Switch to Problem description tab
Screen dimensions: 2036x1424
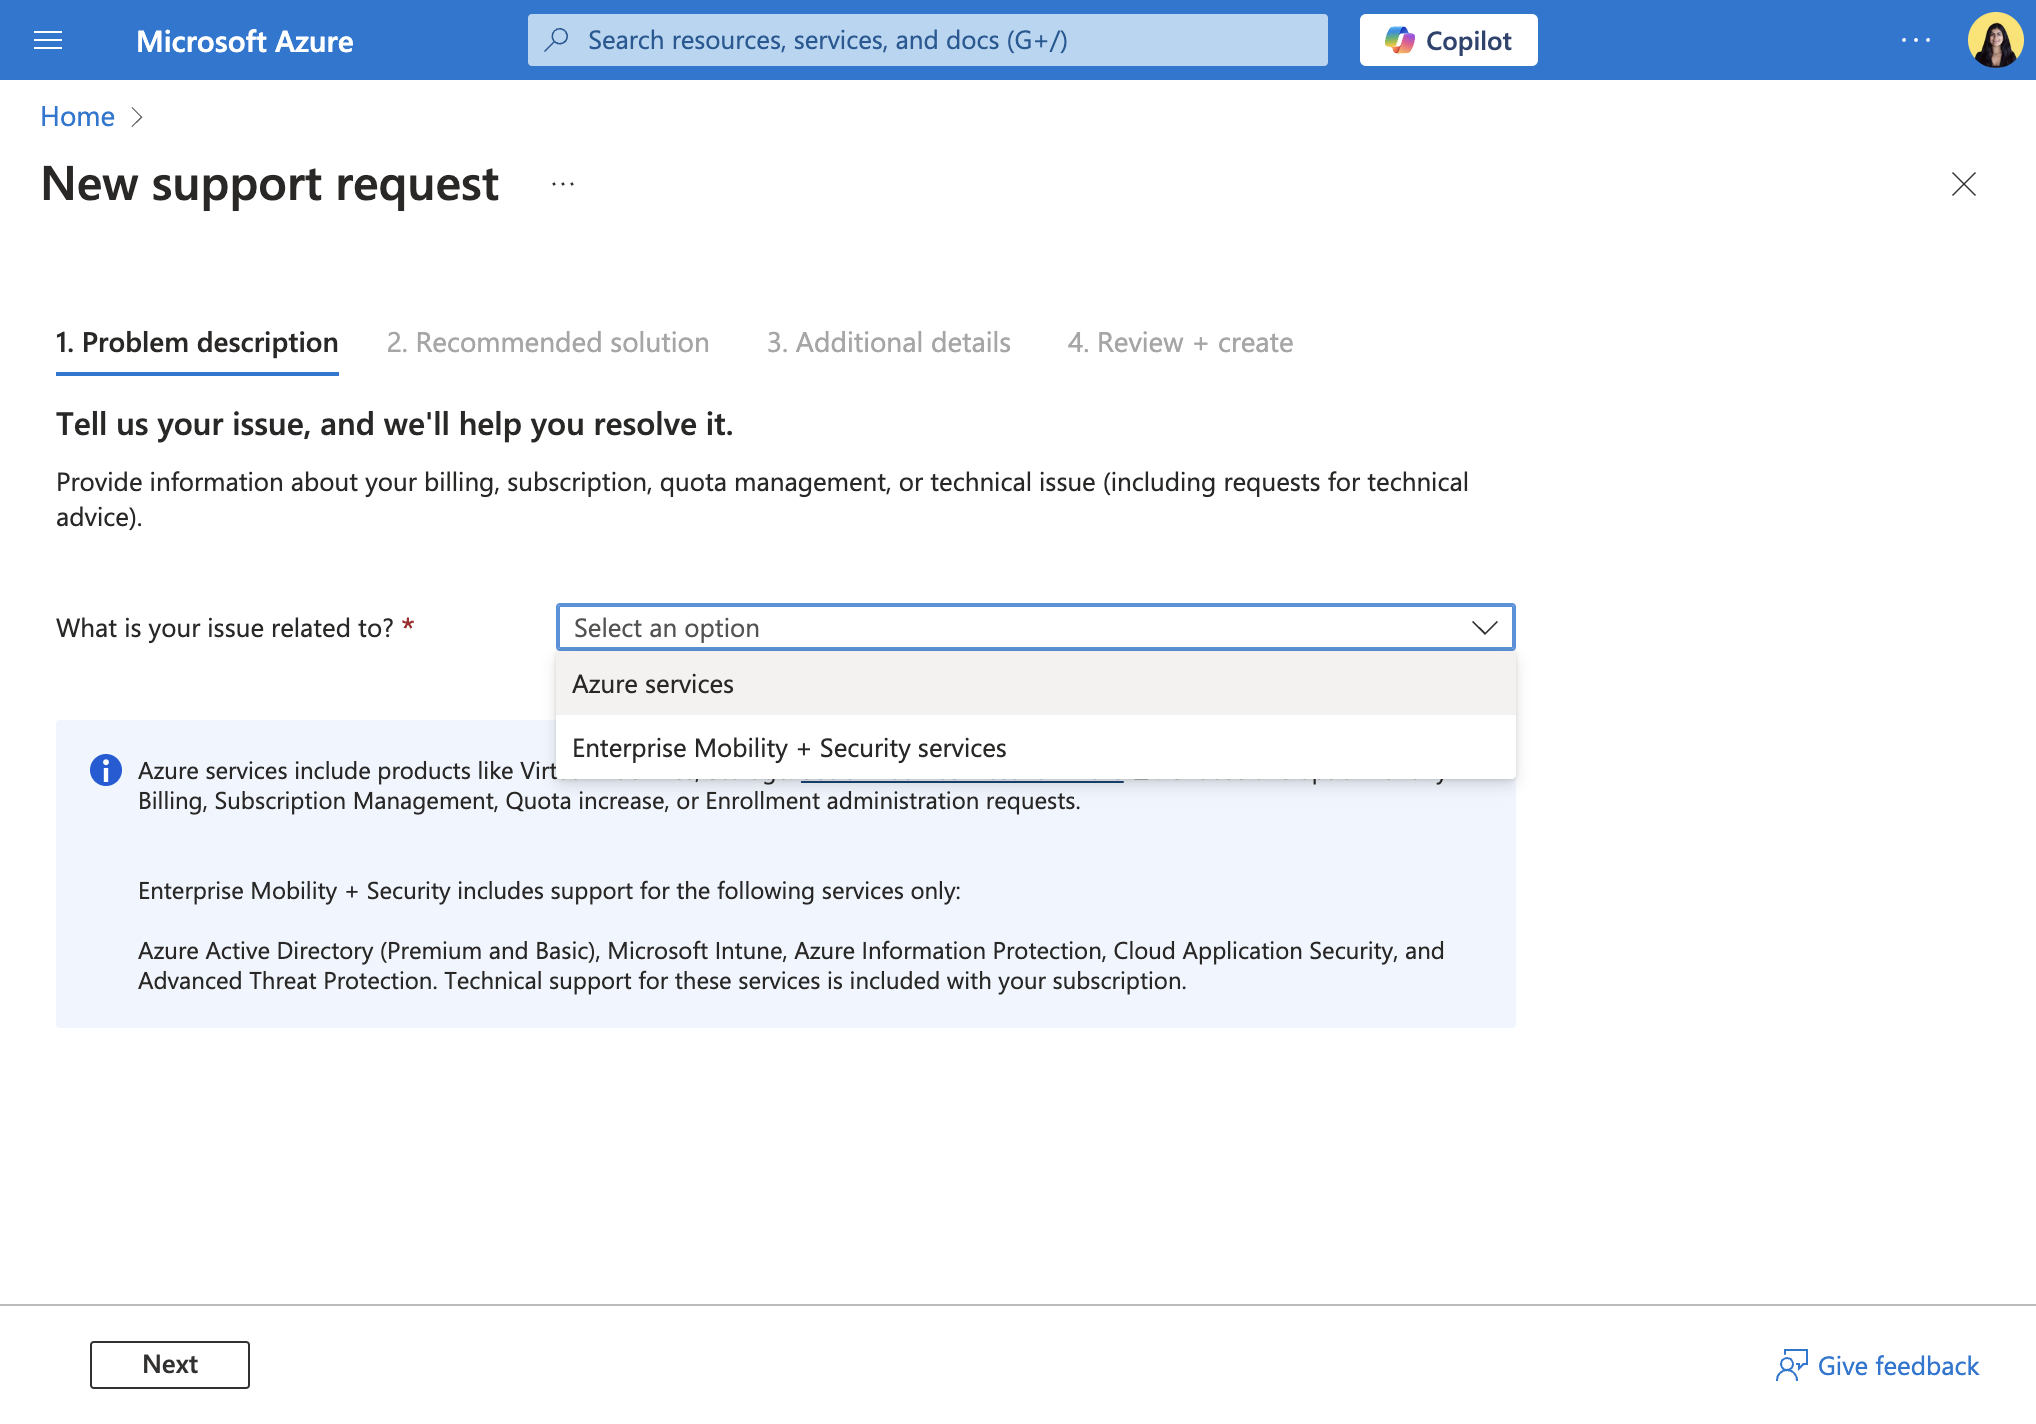coord(197,343)
